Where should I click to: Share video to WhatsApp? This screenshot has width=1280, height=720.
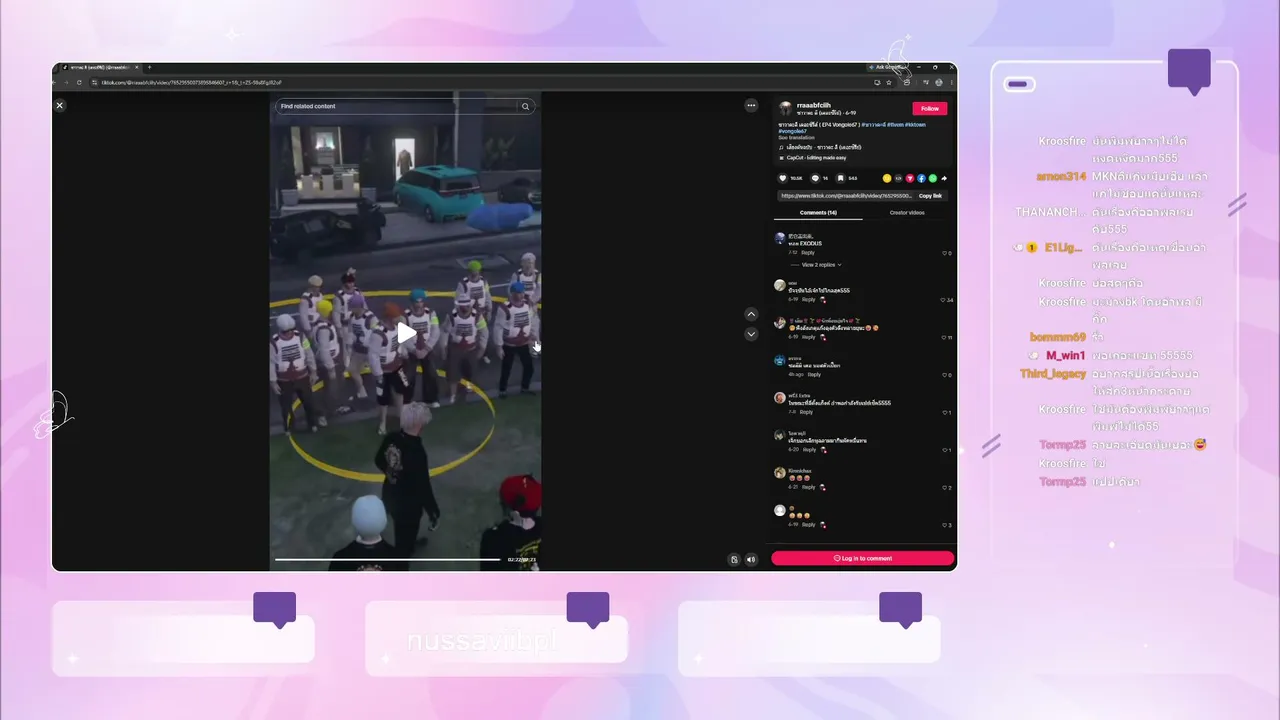coord(933,178)
